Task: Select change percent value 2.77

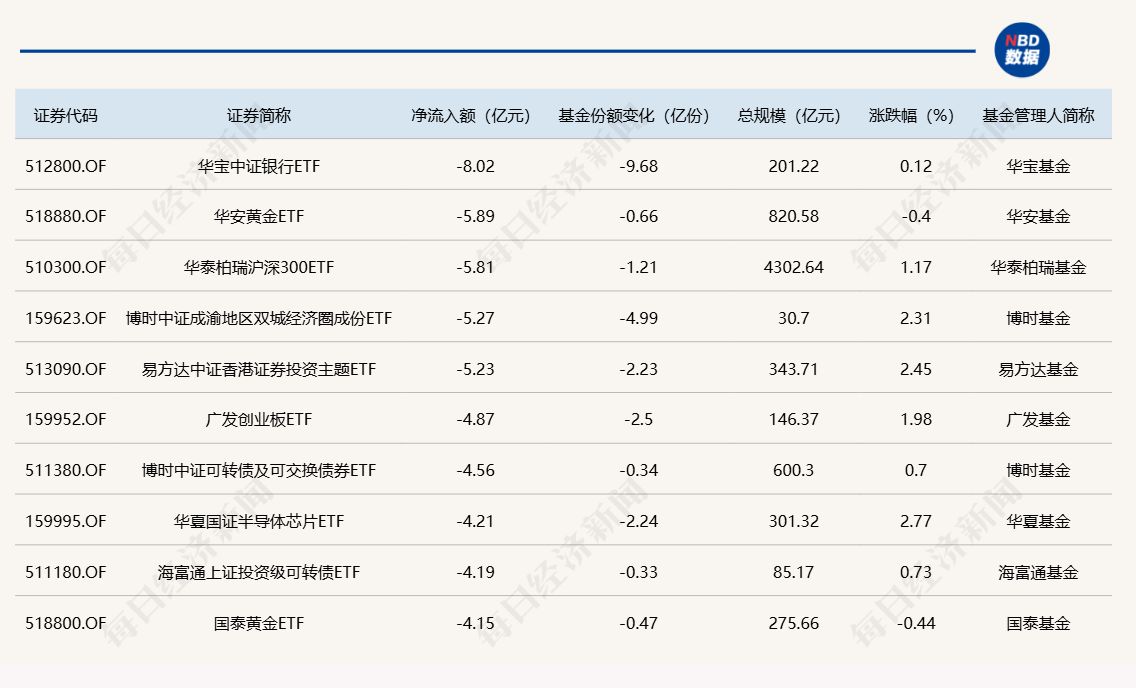Action: coord(916,521)
